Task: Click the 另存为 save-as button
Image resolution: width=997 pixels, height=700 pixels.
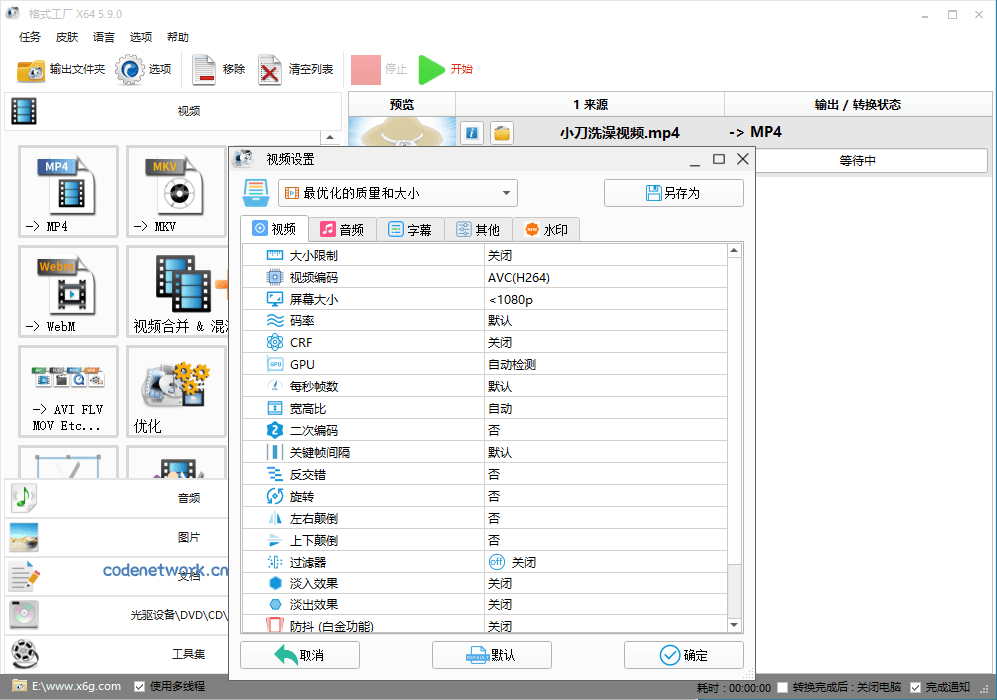Action: pyautogui.click(x=673, y=193)
